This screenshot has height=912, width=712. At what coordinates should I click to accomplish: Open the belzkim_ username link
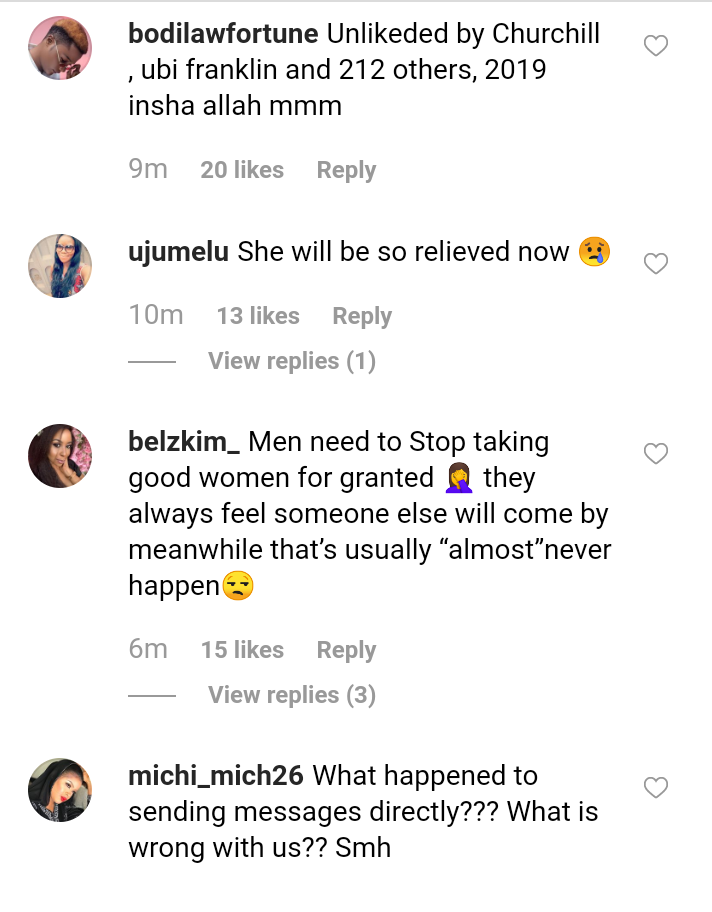tap(184, 442)
